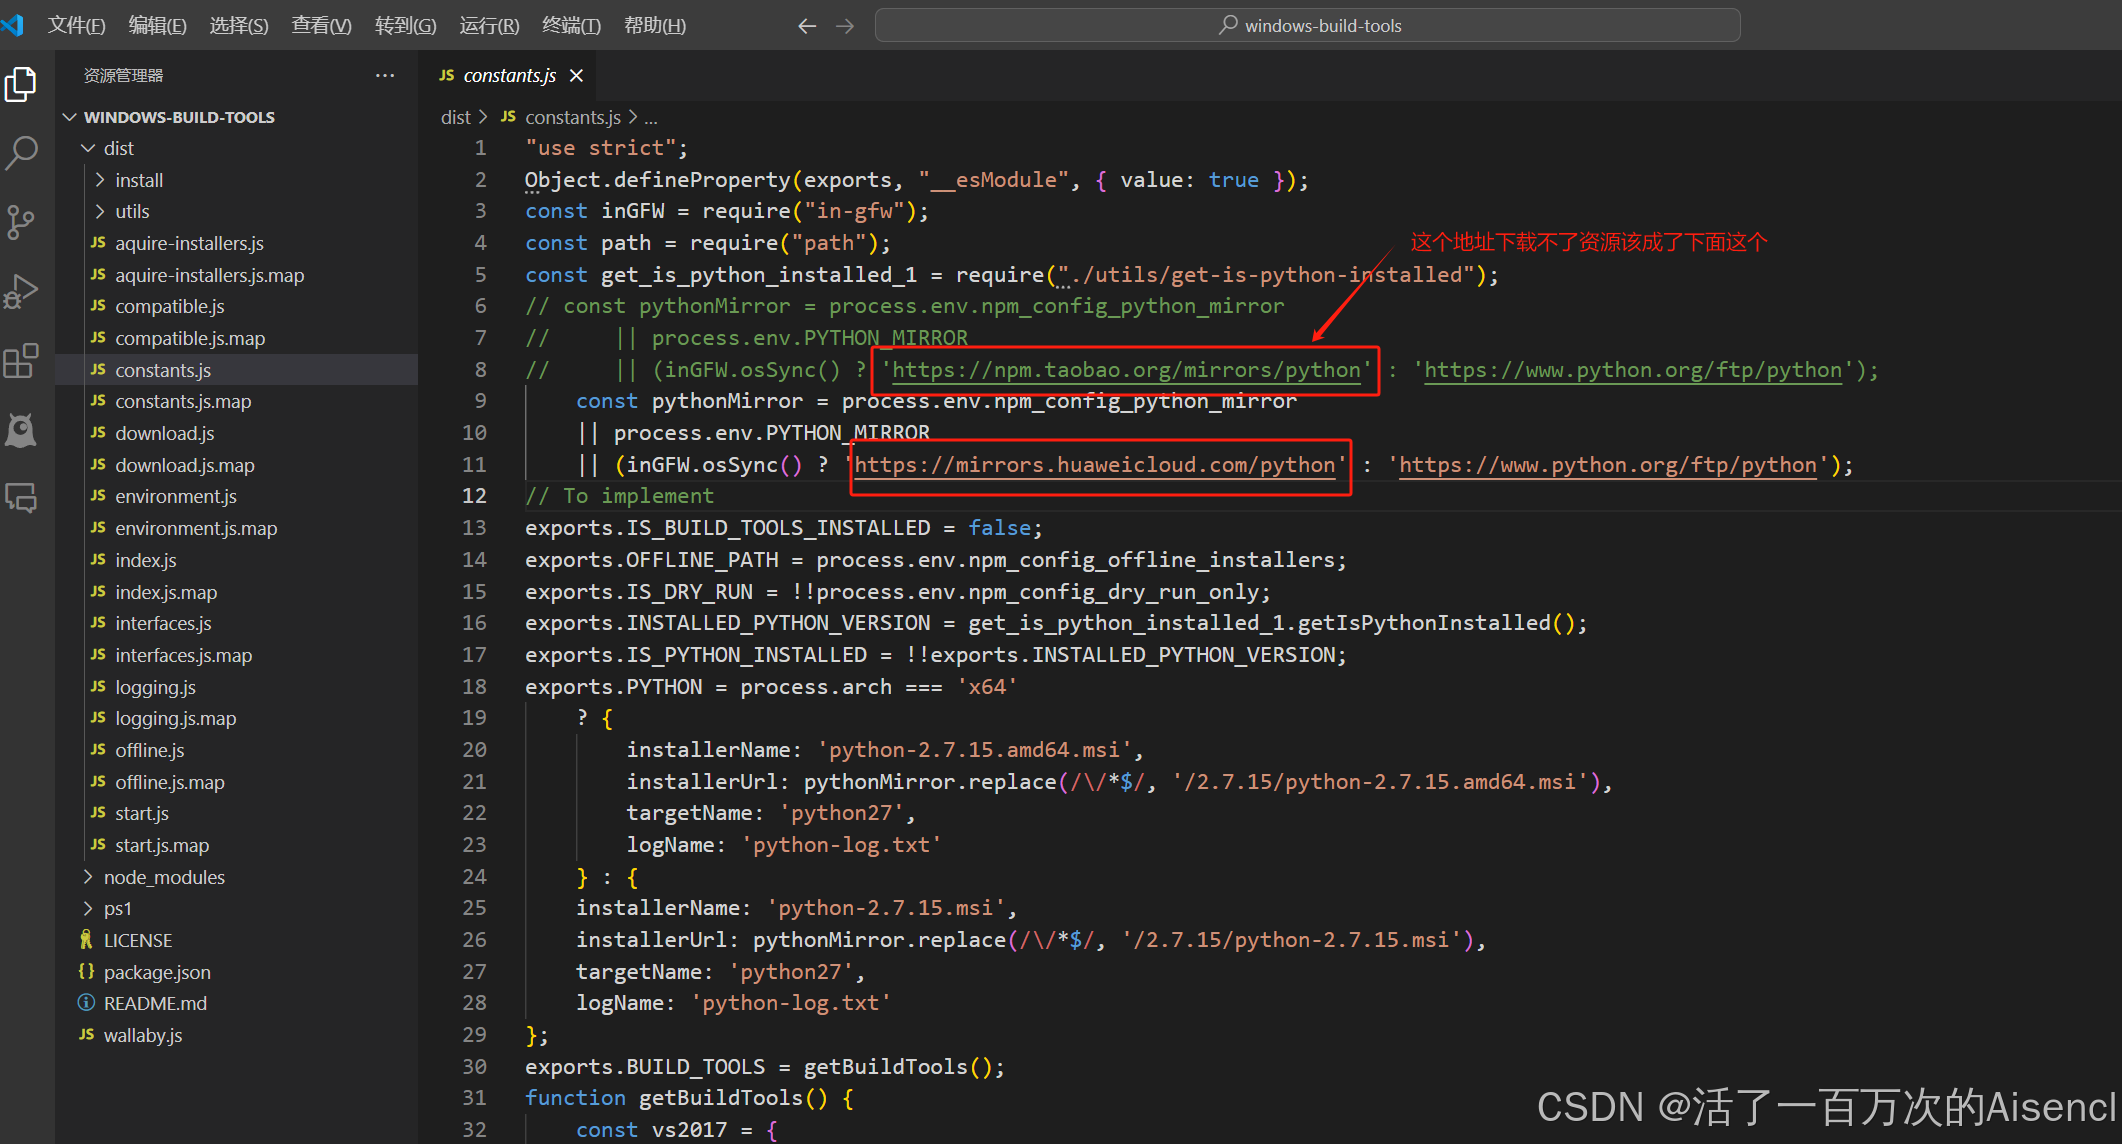Open start.js file
2122x1144 pixels.
[x=141, y=813]
